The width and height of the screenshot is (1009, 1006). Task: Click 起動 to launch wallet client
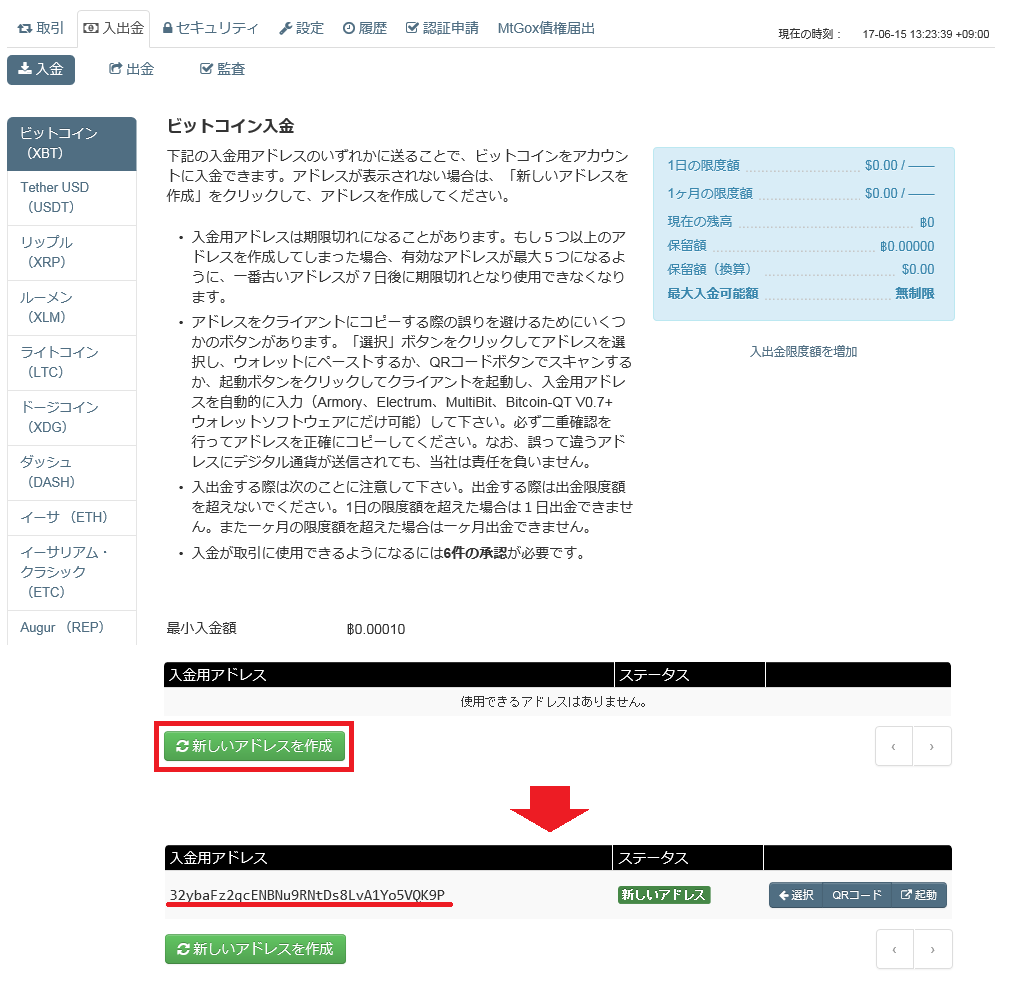919,895
